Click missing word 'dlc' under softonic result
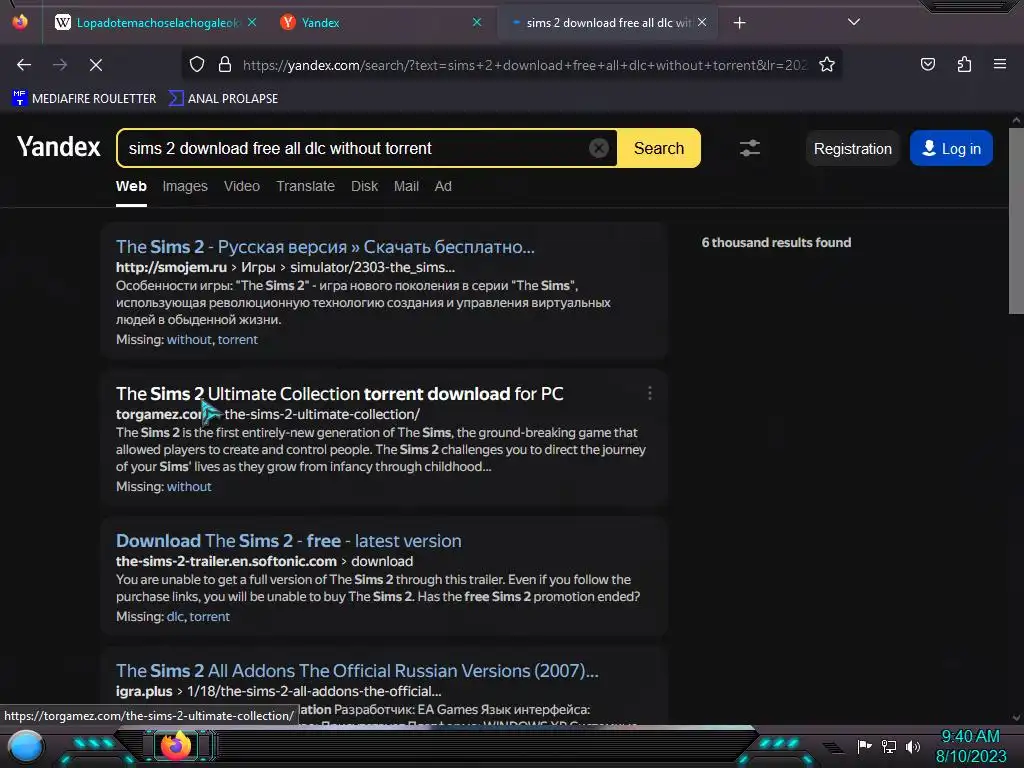This screenshot has width=1024, height=768. tap(175, 616)
